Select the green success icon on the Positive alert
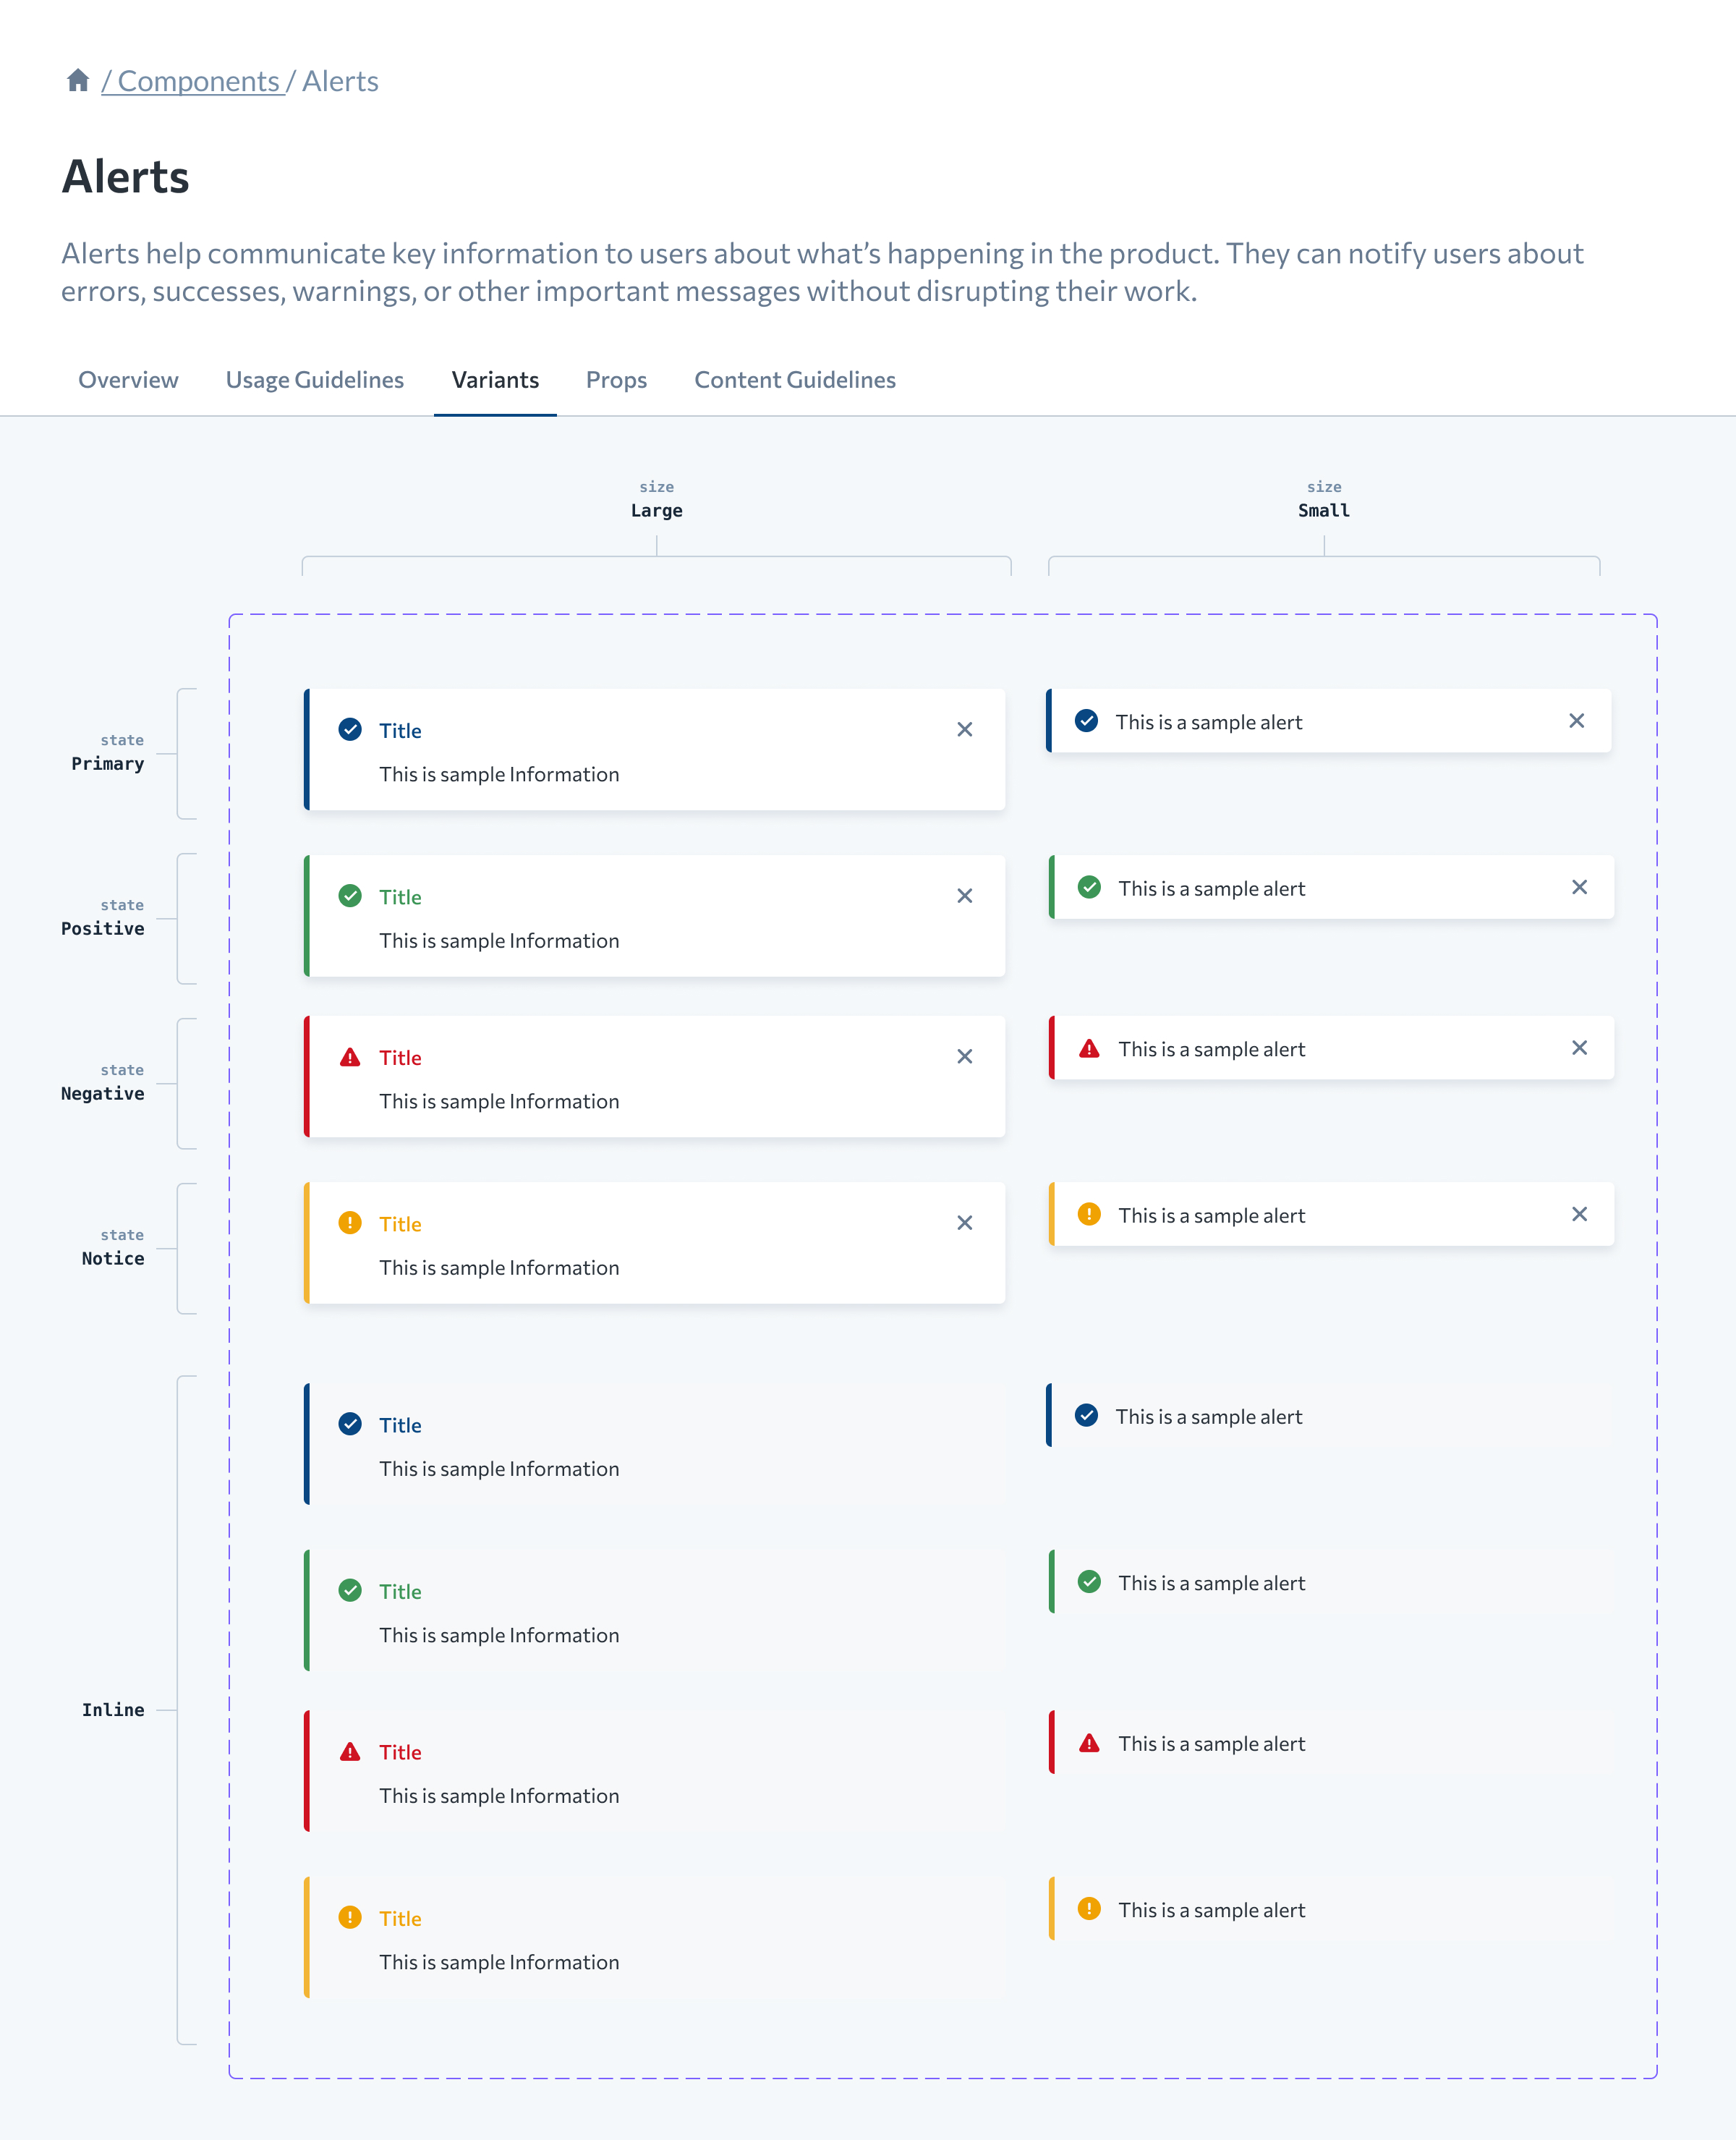1736x2140 pixels. pyautogui.click(x=349, y=896)
